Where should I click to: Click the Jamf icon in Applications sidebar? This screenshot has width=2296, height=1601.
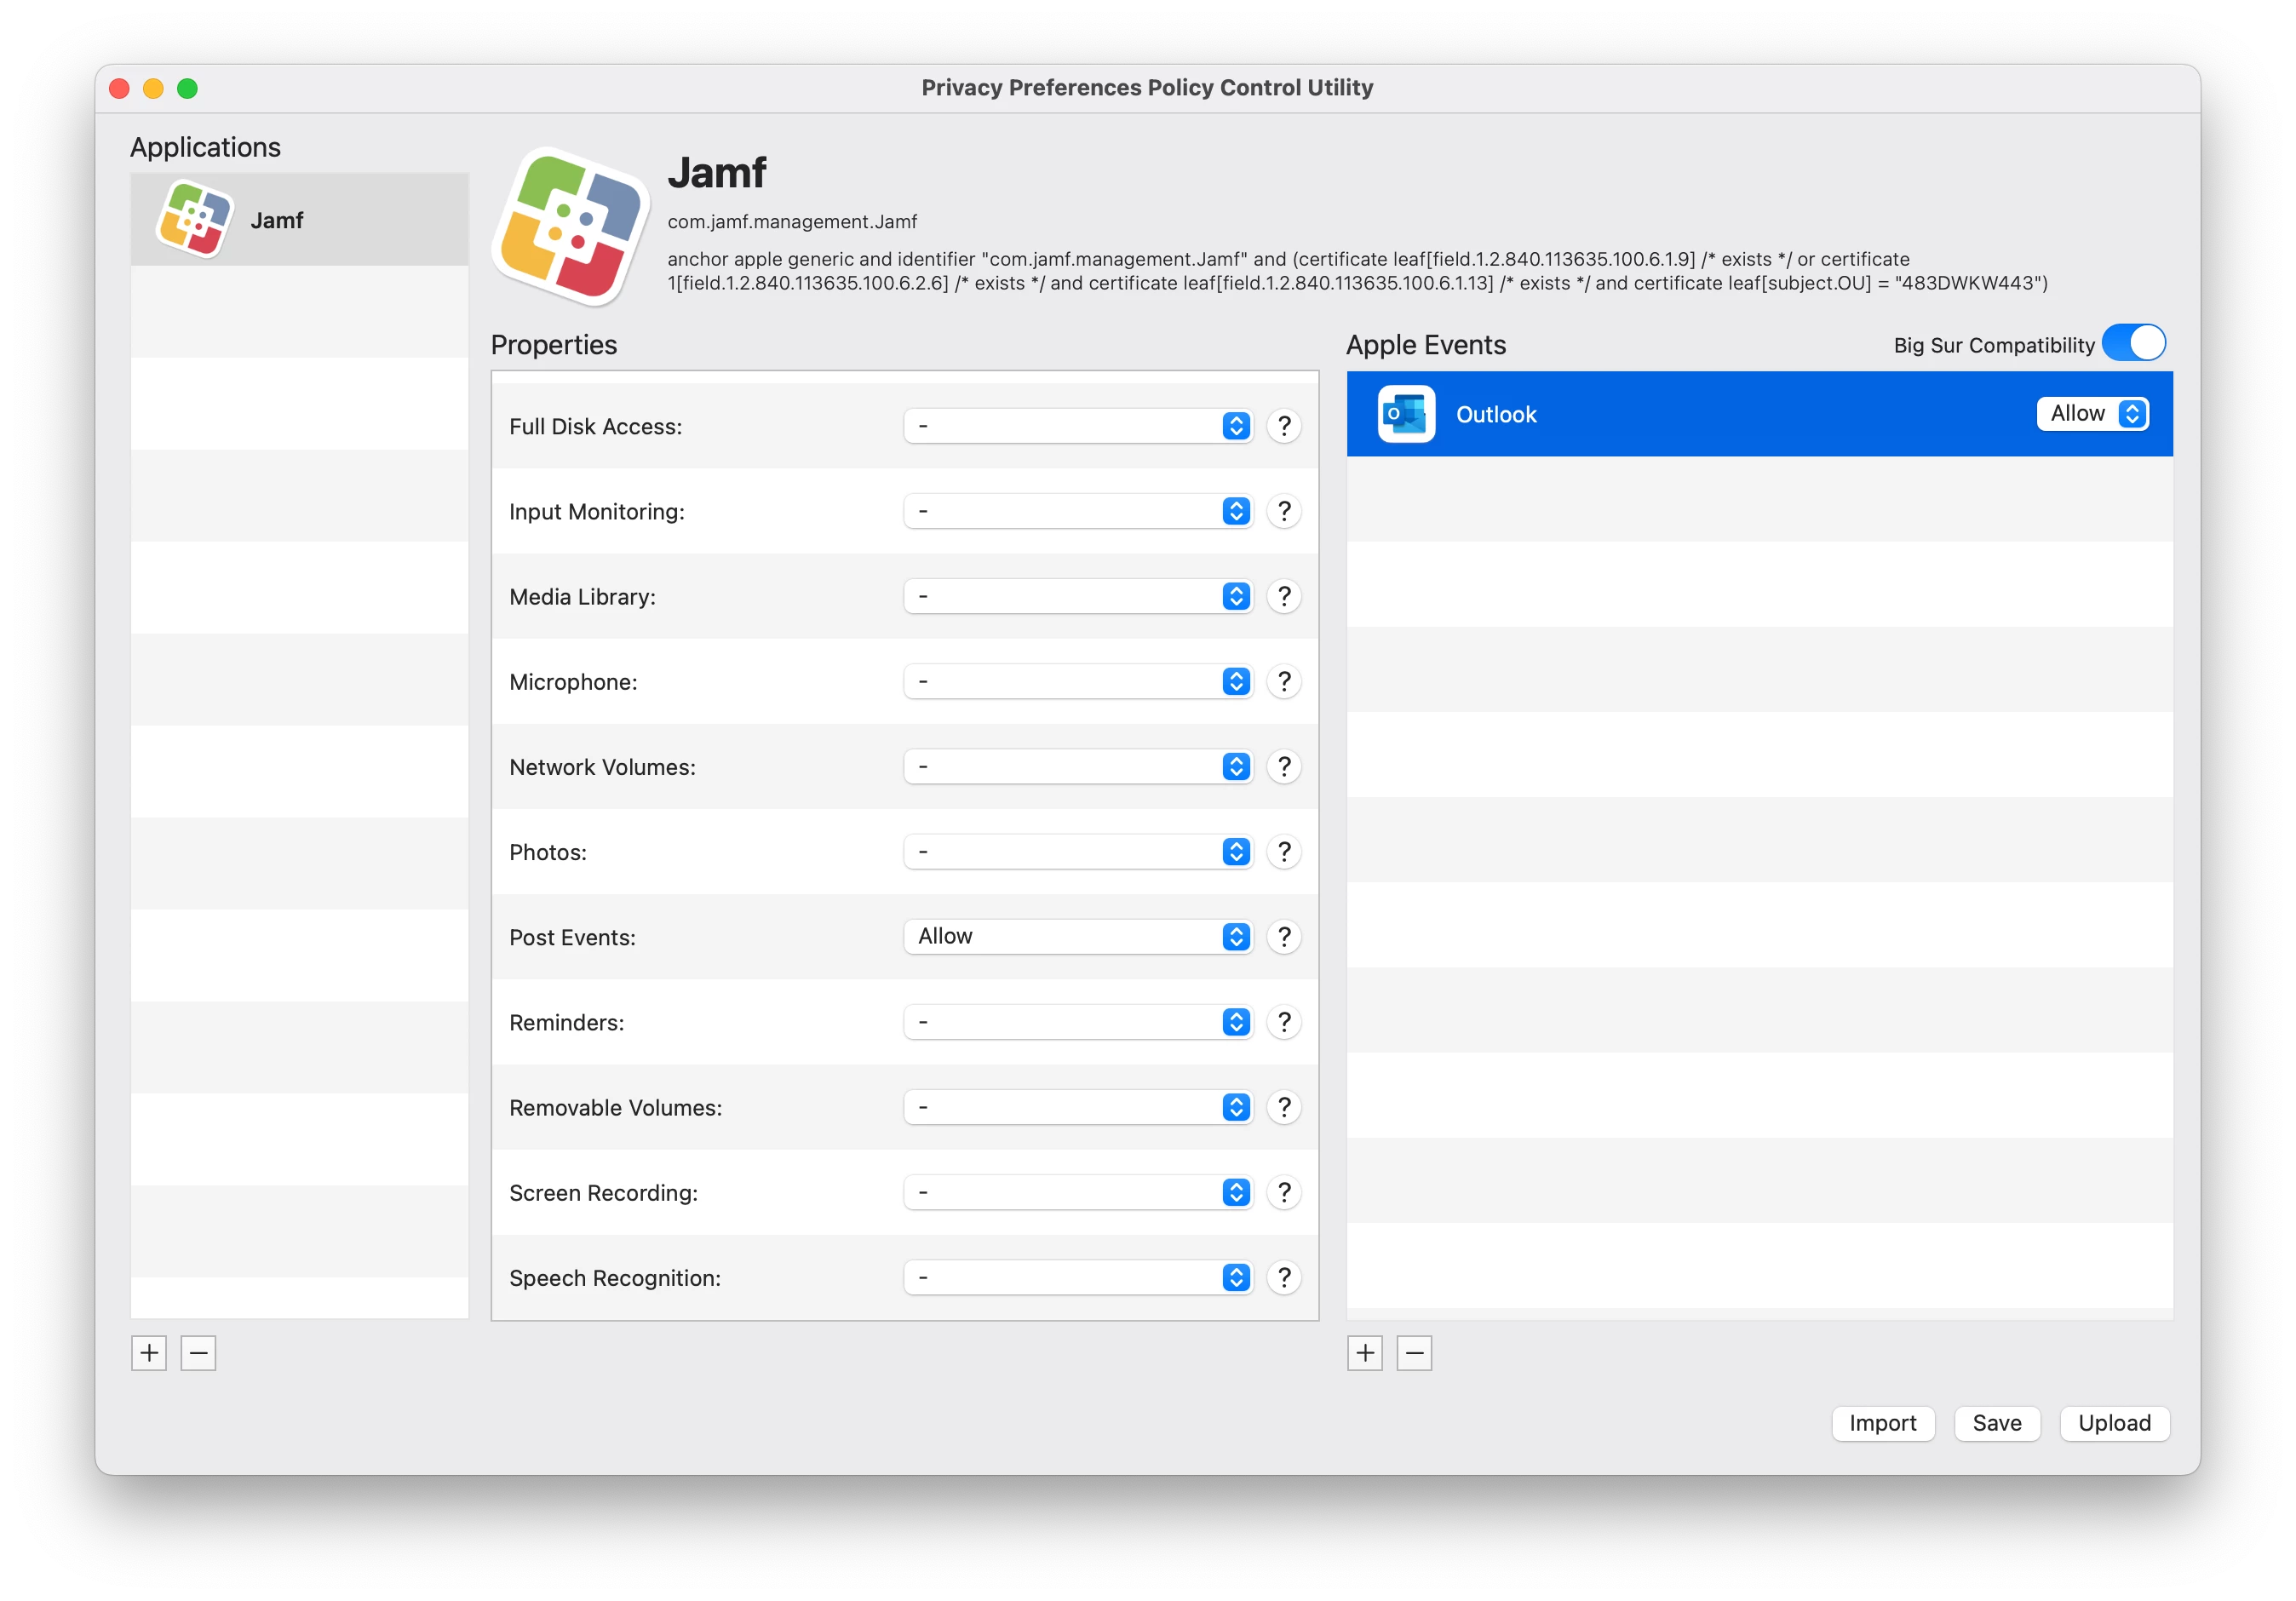[194, 219]
